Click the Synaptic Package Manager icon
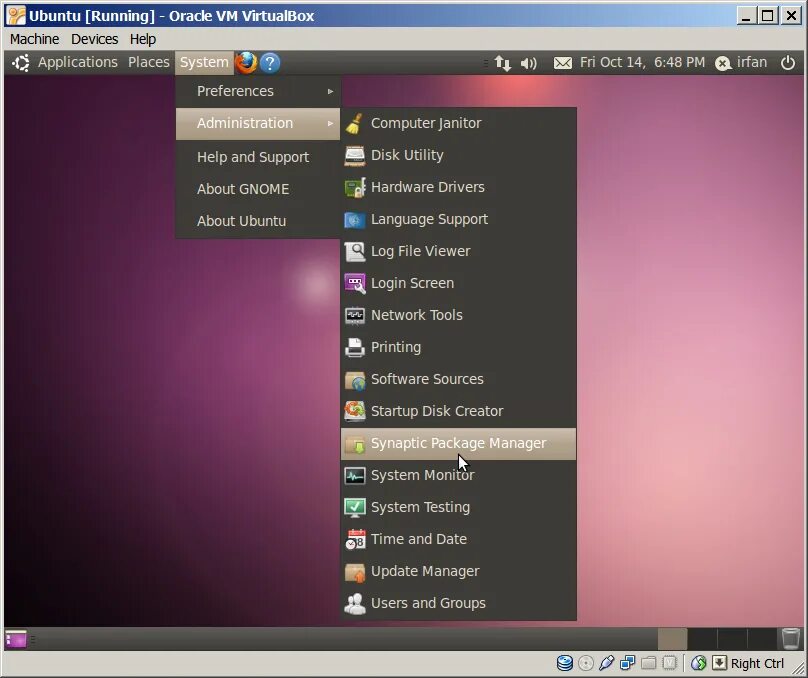 tap(355, 444)
